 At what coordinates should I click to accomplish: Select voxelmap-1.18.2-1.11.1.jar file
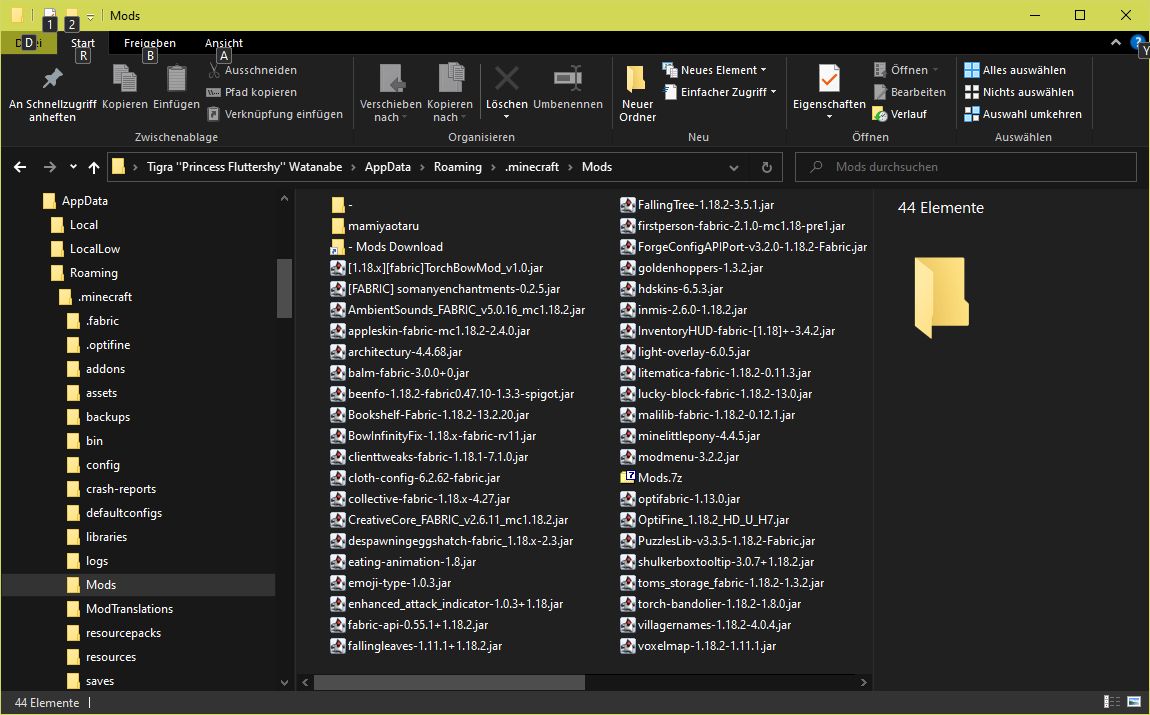[x=706, y=646]
